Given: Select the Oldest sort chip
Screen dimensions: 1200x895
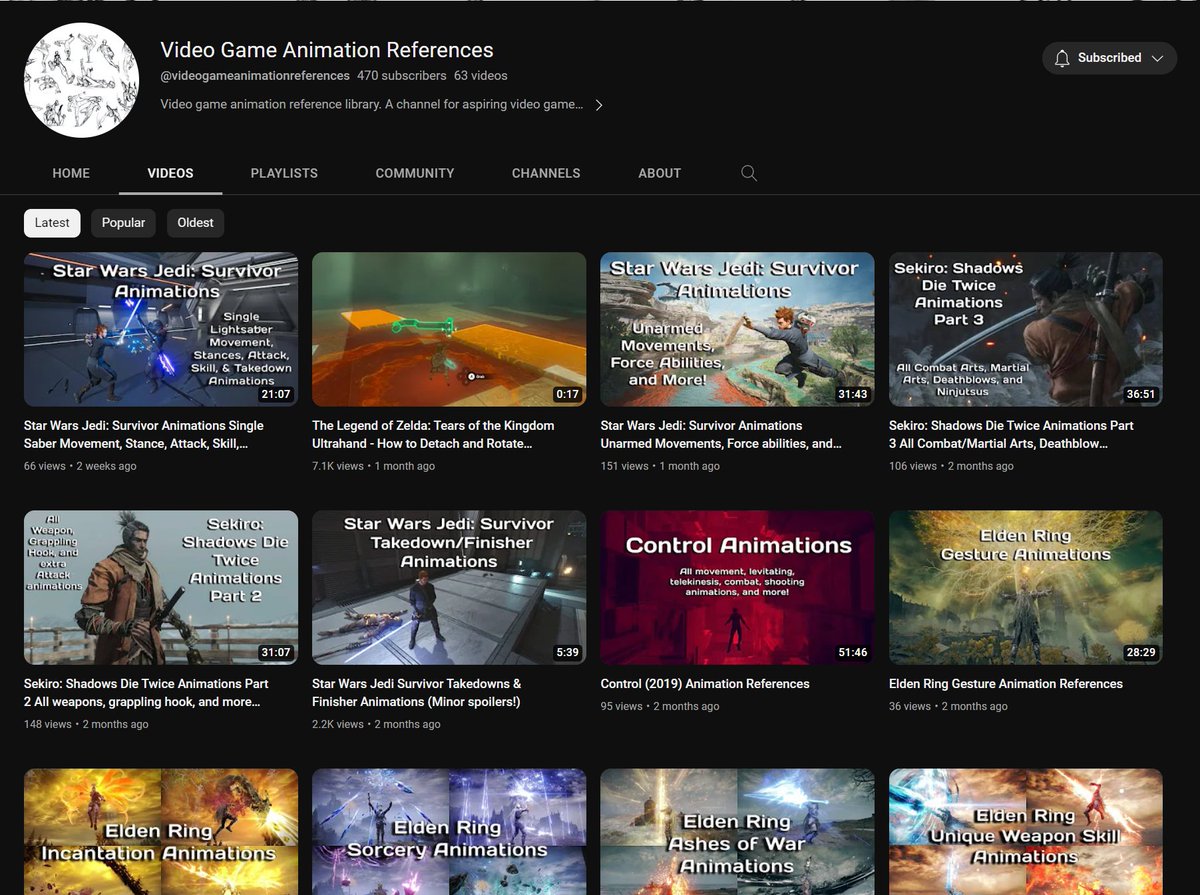Looking at the screenshot, I should [195, 223].
